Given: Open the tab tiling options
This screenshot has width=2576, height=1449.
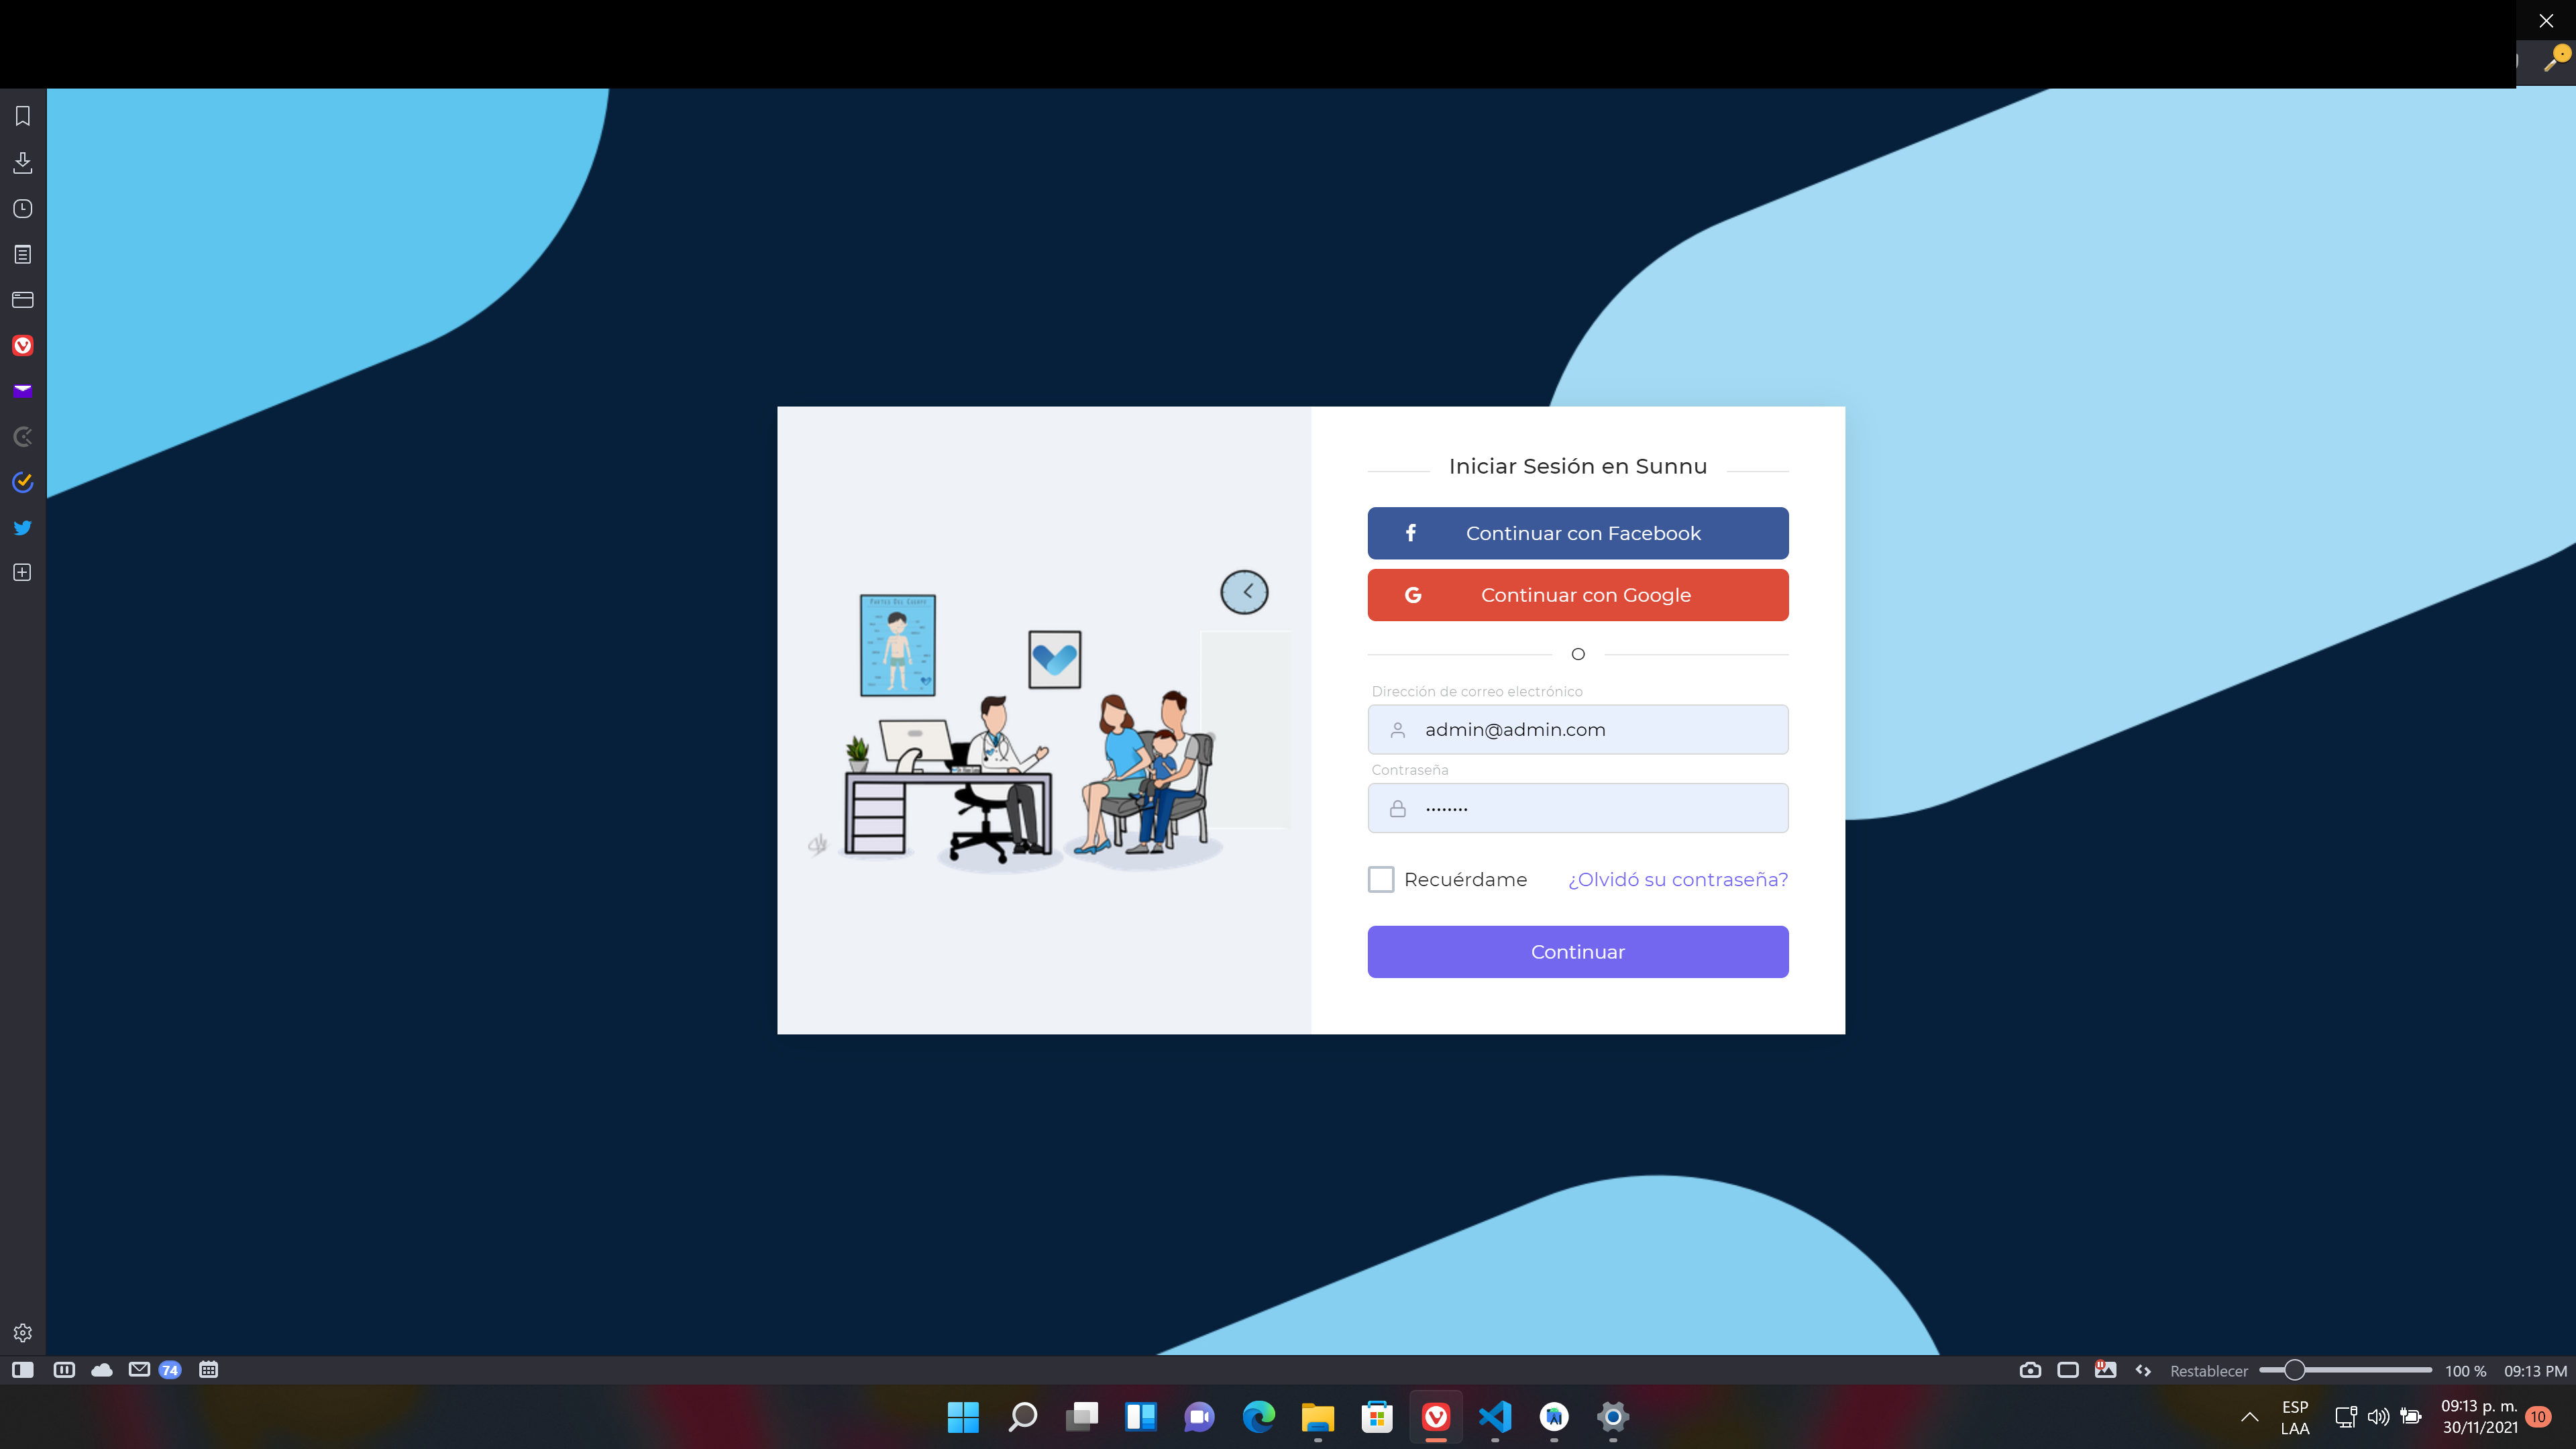Looking at the screenshot, I should pos(2067,1370).
